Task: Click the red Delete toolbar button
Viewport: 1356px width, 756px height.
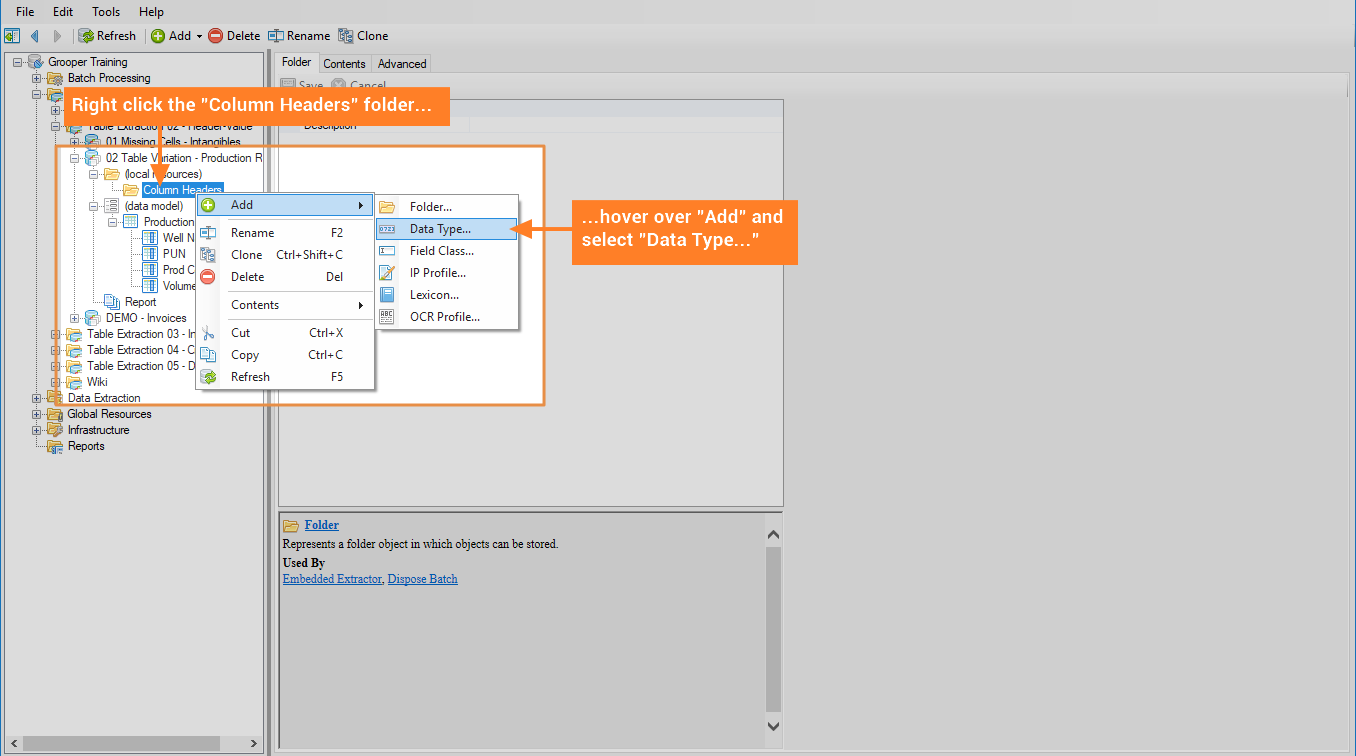Action: 234,36
